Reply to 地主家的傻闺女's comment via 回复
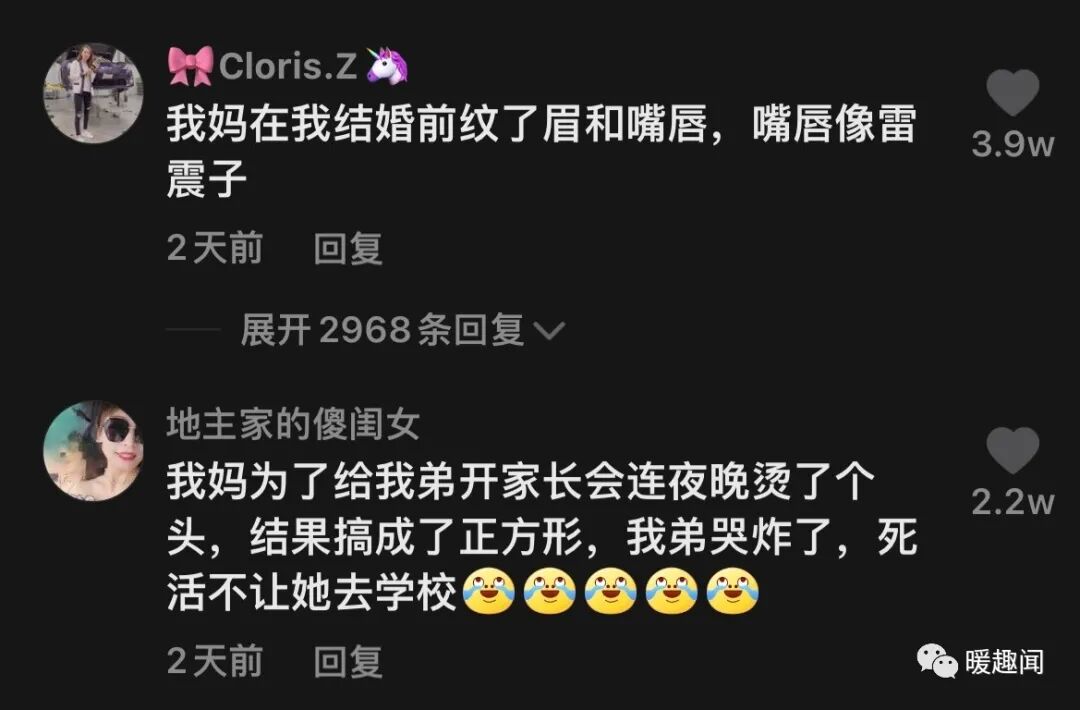 click(348, 662)
